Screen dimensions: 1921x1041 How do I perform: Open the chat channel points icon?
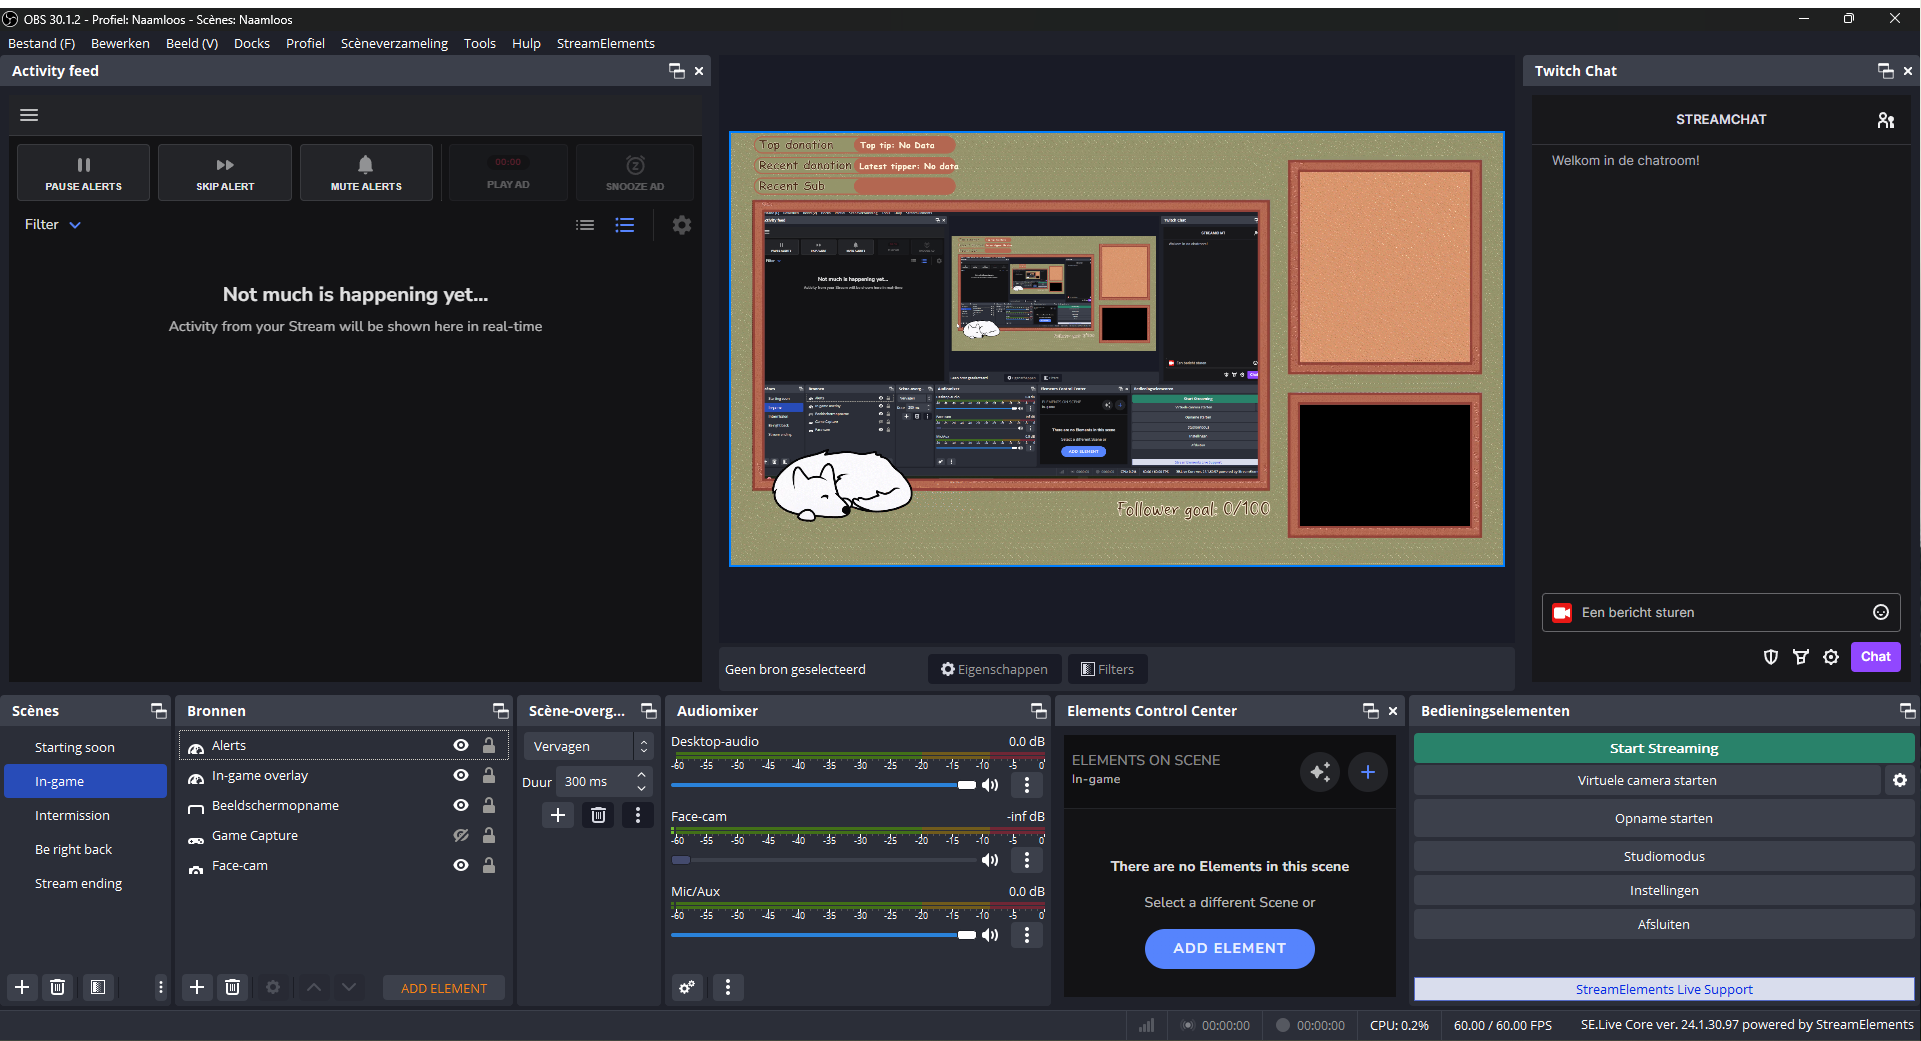[x=1801, y=657]
